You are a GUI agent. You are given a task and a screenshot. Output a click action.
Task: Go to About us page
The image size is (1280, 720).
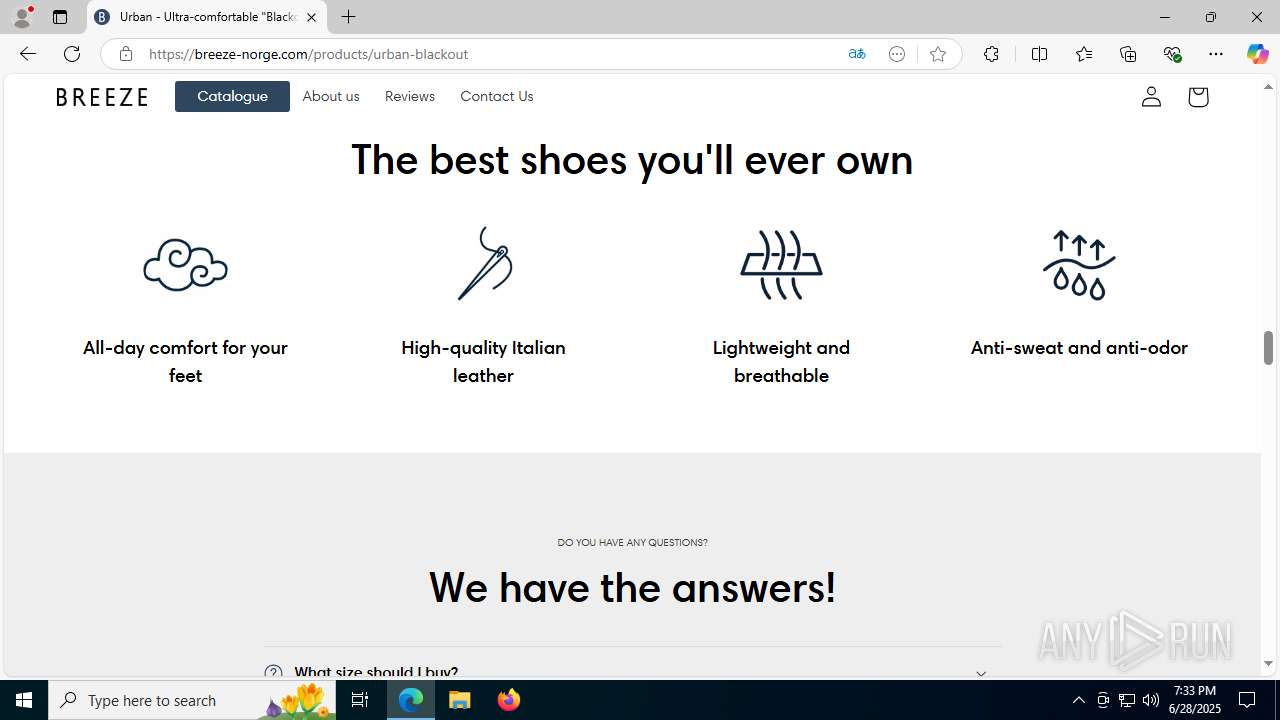tap(331, 96)
